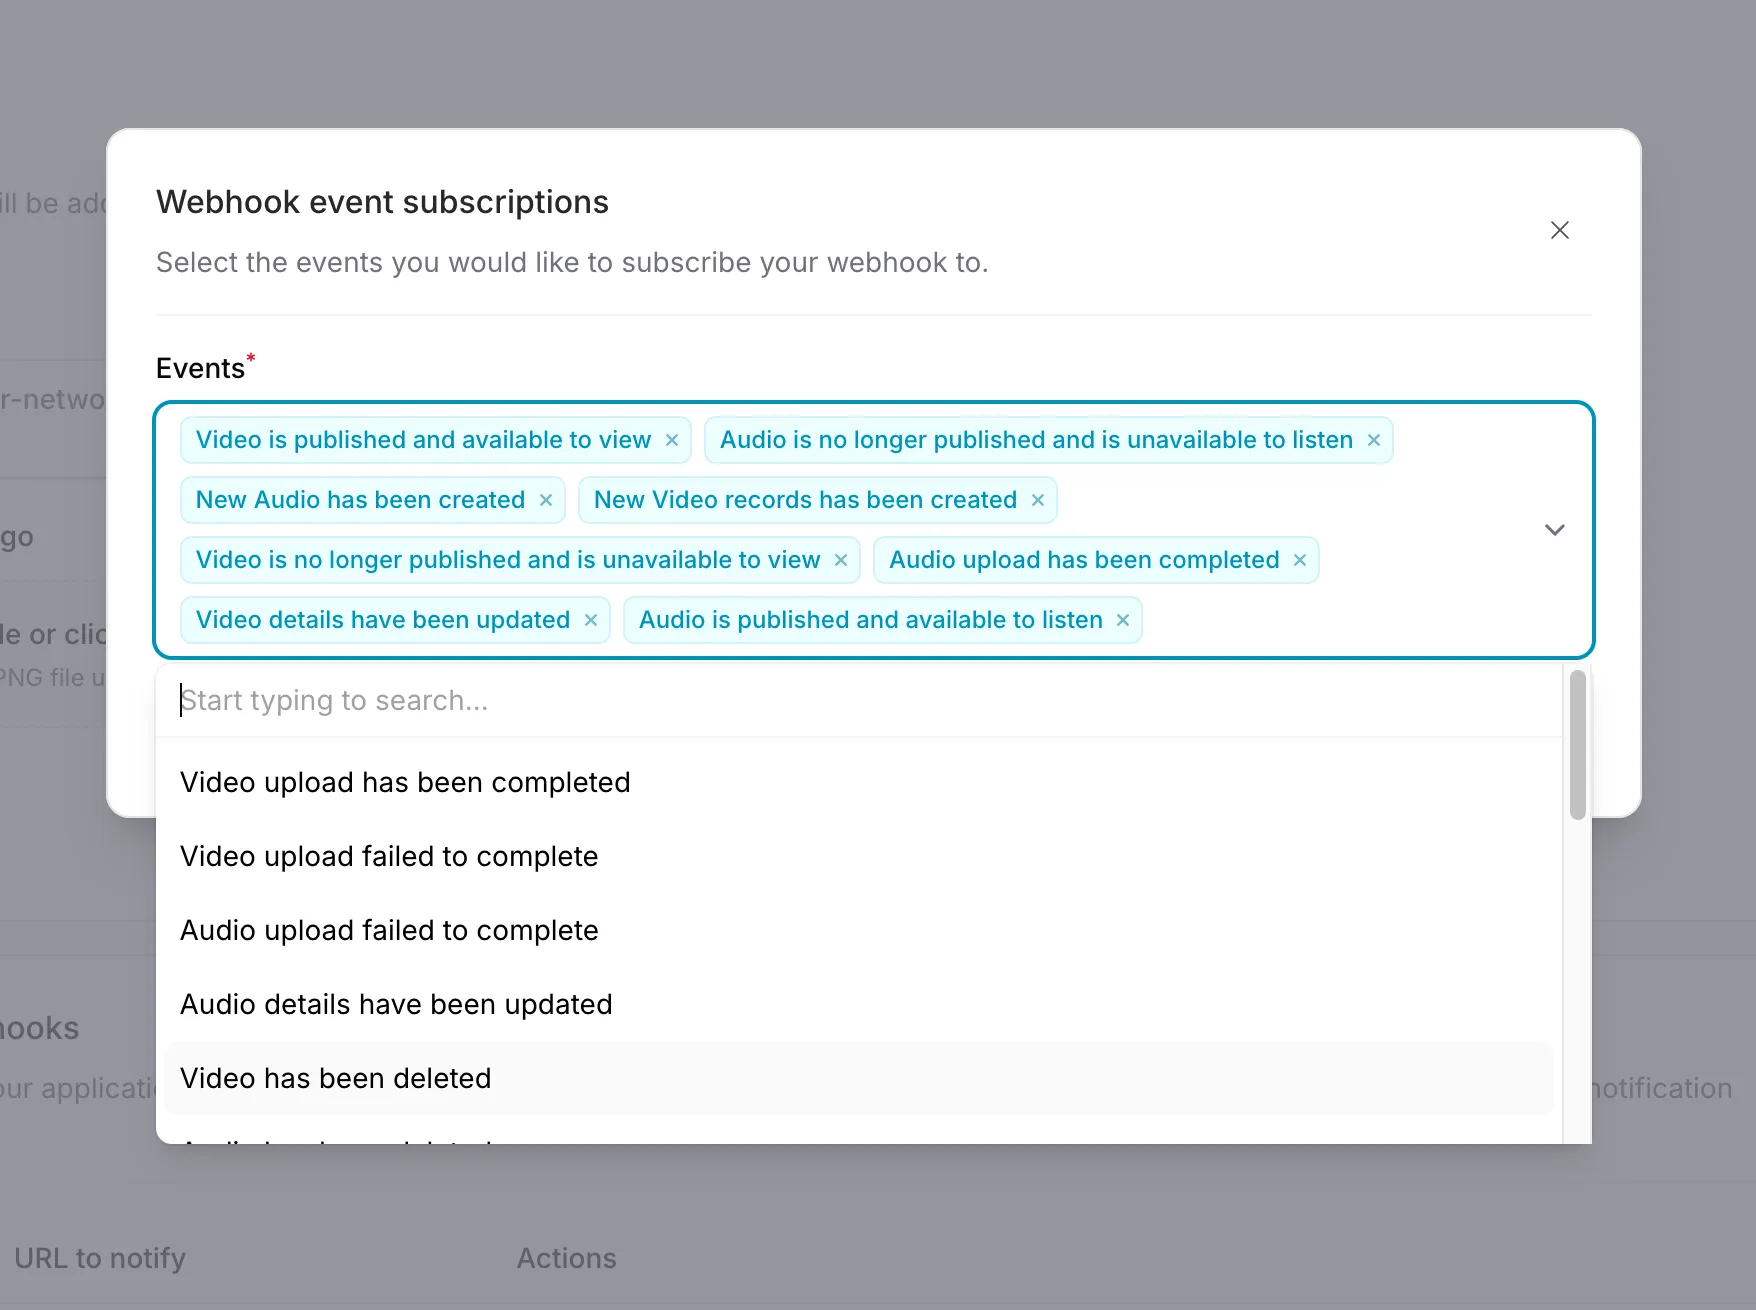Screen dimensions: 1756x1310
Task: Click the 'New Audio has been created' chip label
Action: point(358,500)
